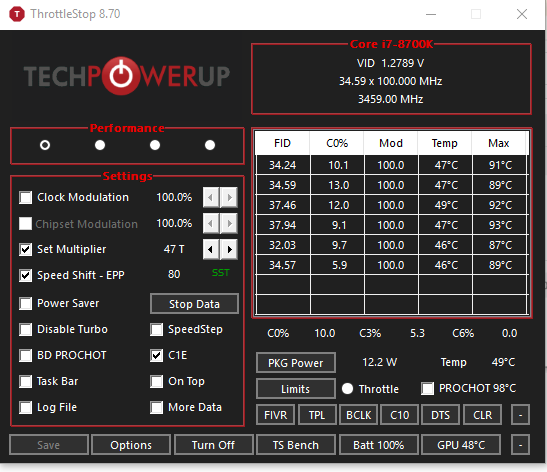Uncheck Speed Shift - EPP checkbox

25,275
